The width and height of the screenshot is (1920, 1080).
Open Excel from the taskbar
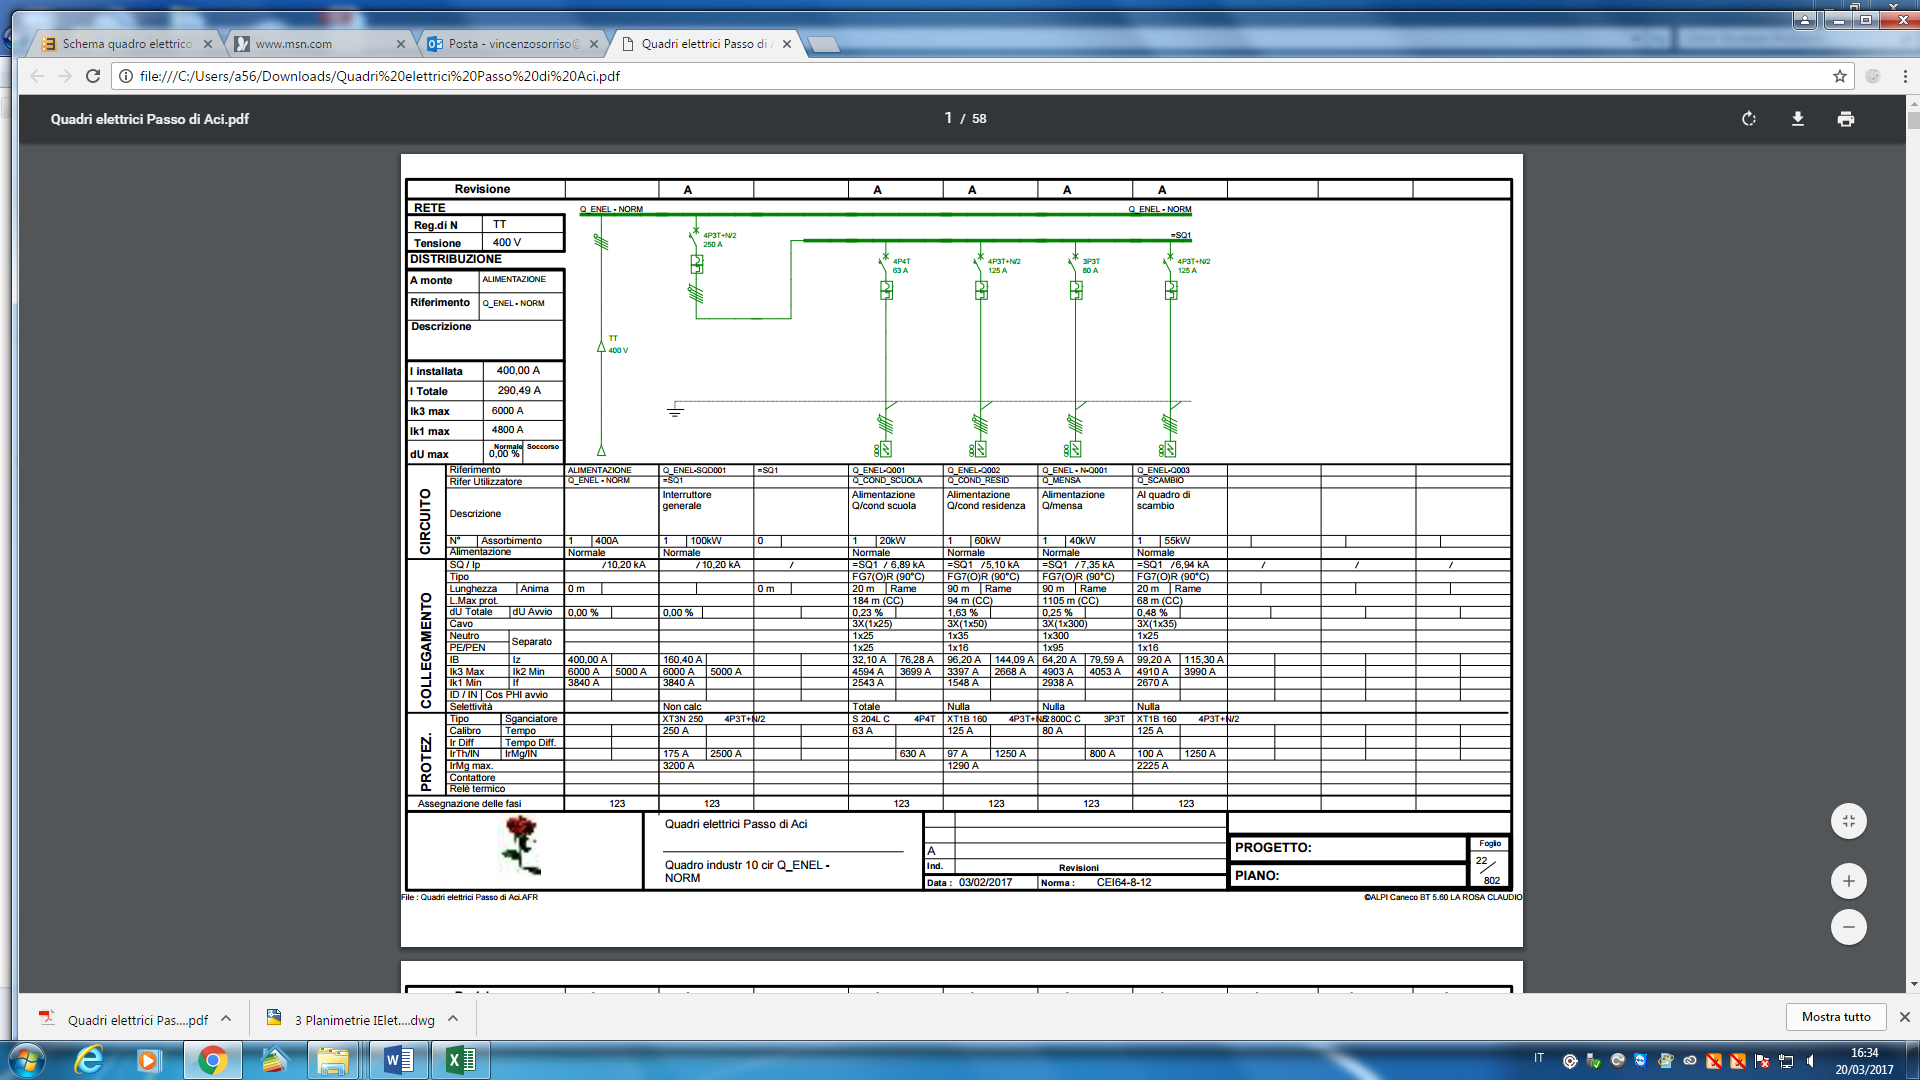tap(460, 1060)
